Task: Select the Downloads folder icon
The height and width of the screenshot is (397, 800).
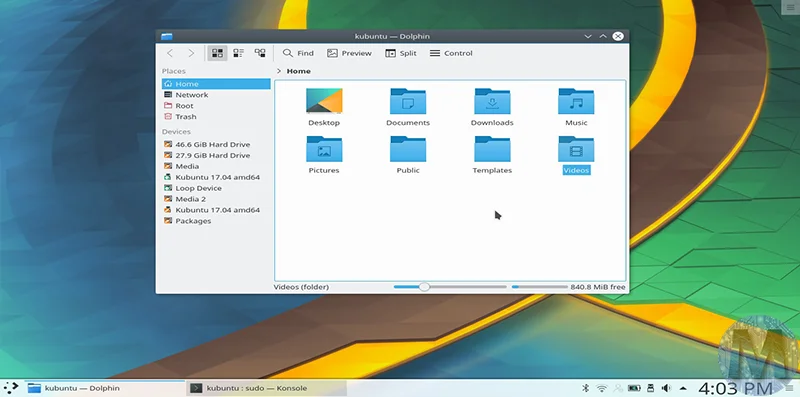Action: (x=492, y=101)
